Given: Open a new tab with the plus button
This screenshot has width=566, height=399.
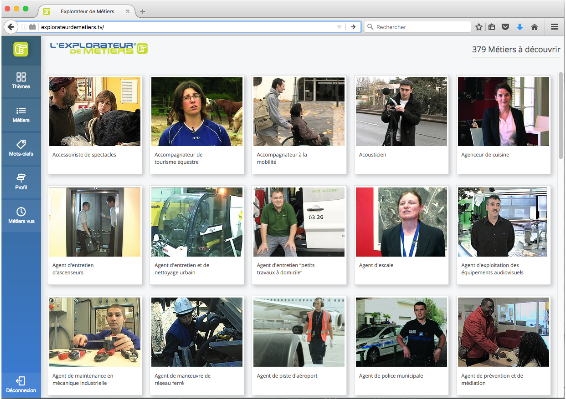Looking at the screenshot, I should [143, 12].
